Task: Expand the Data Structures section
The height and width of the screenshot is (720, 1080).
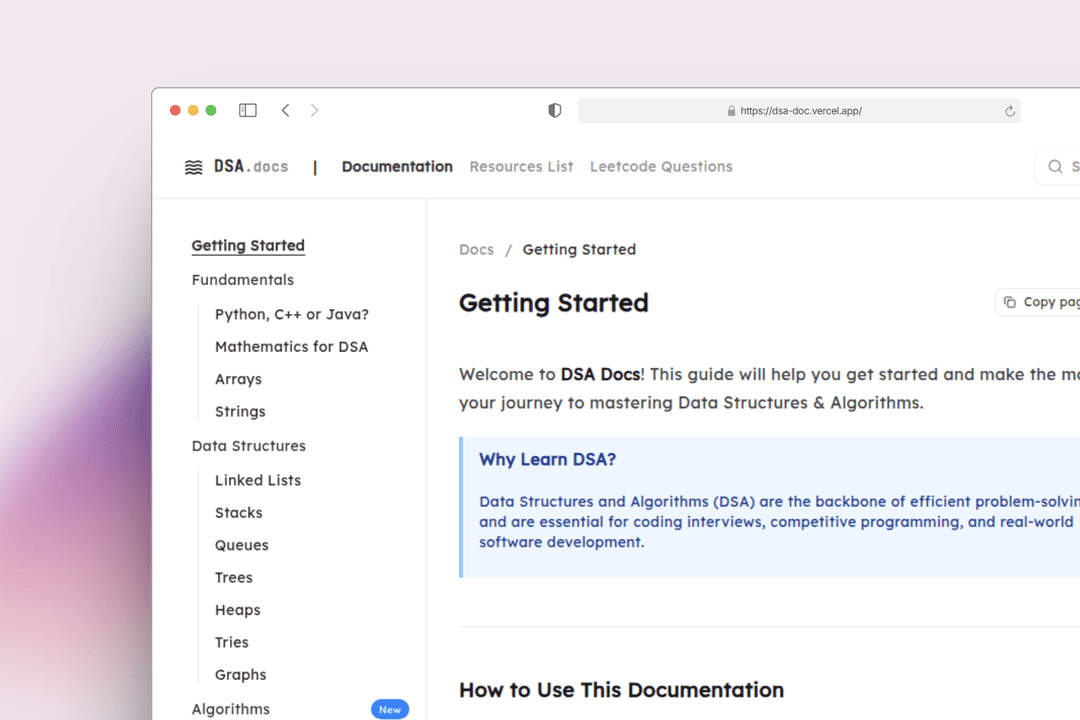Action: [x=248, y=446]
